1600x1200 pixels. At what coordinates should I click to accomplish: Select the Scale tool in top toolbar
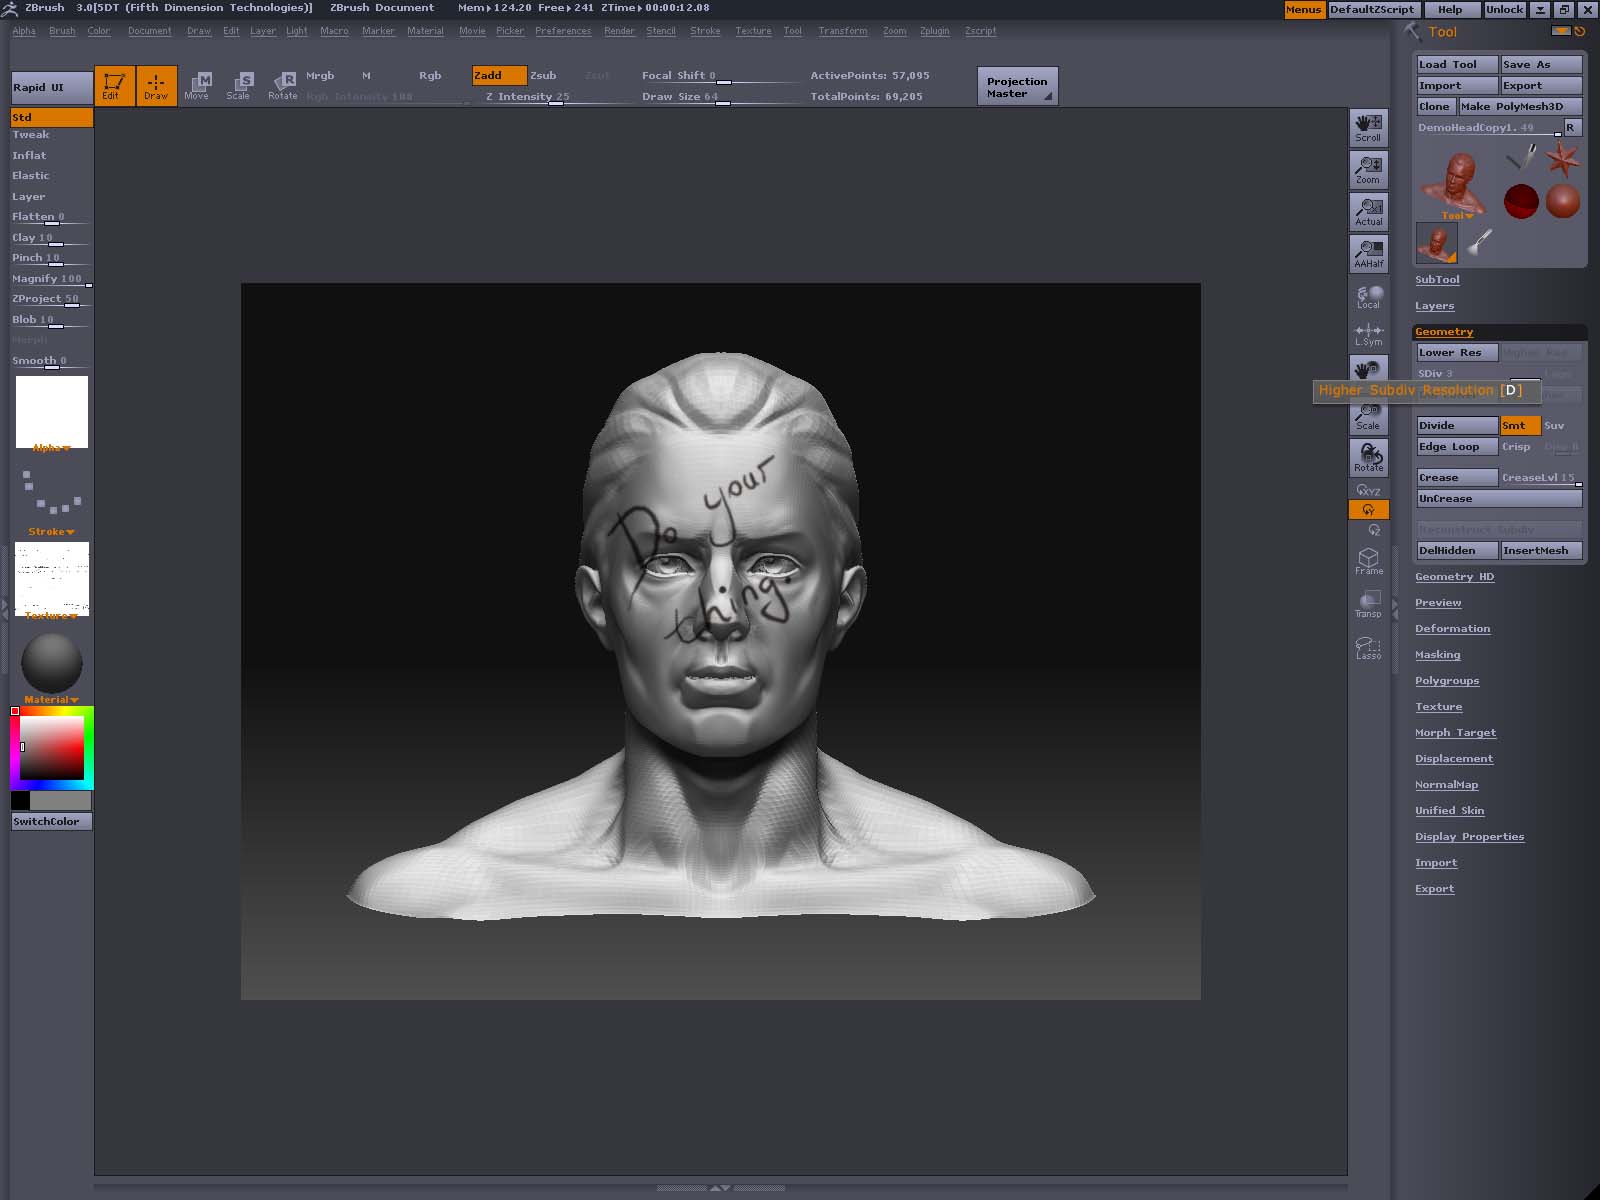coord(238,85)
